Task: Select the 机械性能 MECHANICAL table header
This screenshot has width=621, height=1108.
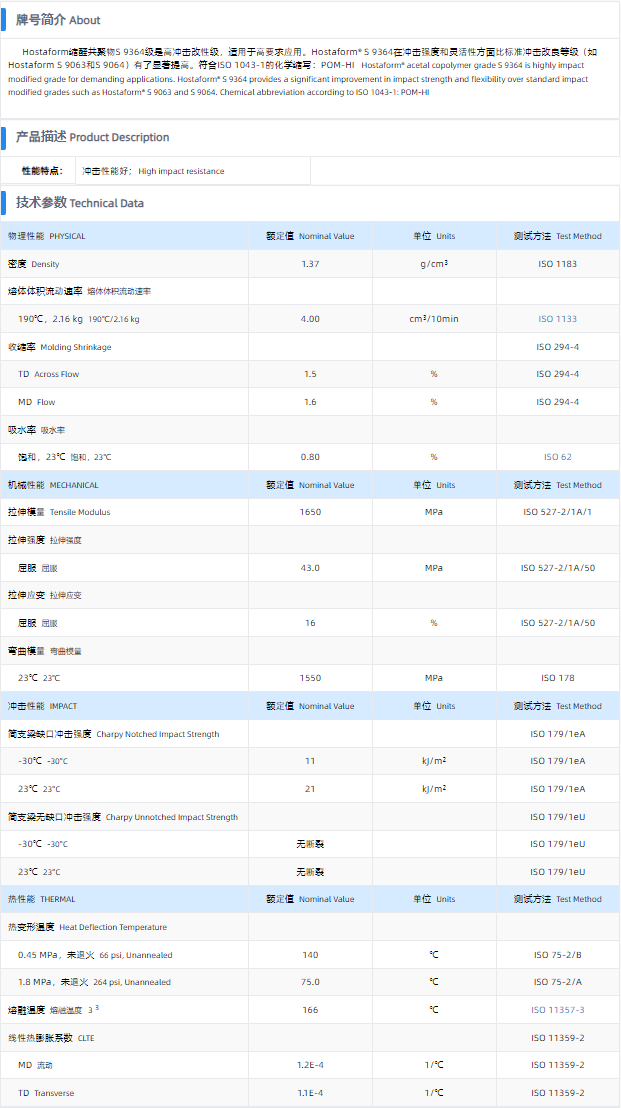Action: 53,485
